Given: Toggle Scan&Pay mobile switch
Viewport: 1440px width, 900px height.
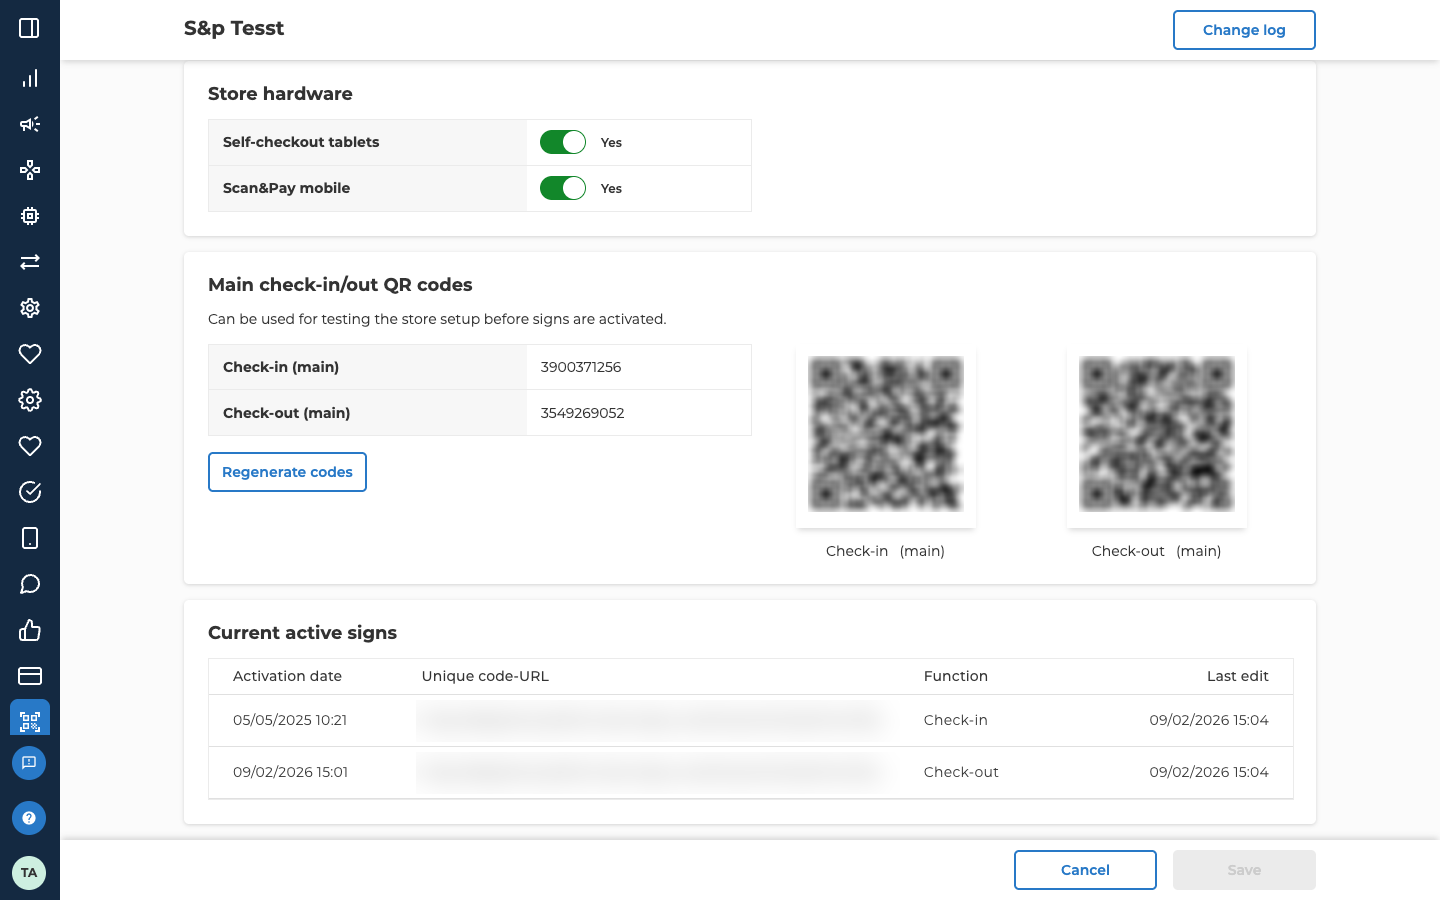Looking at the screenshot, I should (x=563, y=188).
